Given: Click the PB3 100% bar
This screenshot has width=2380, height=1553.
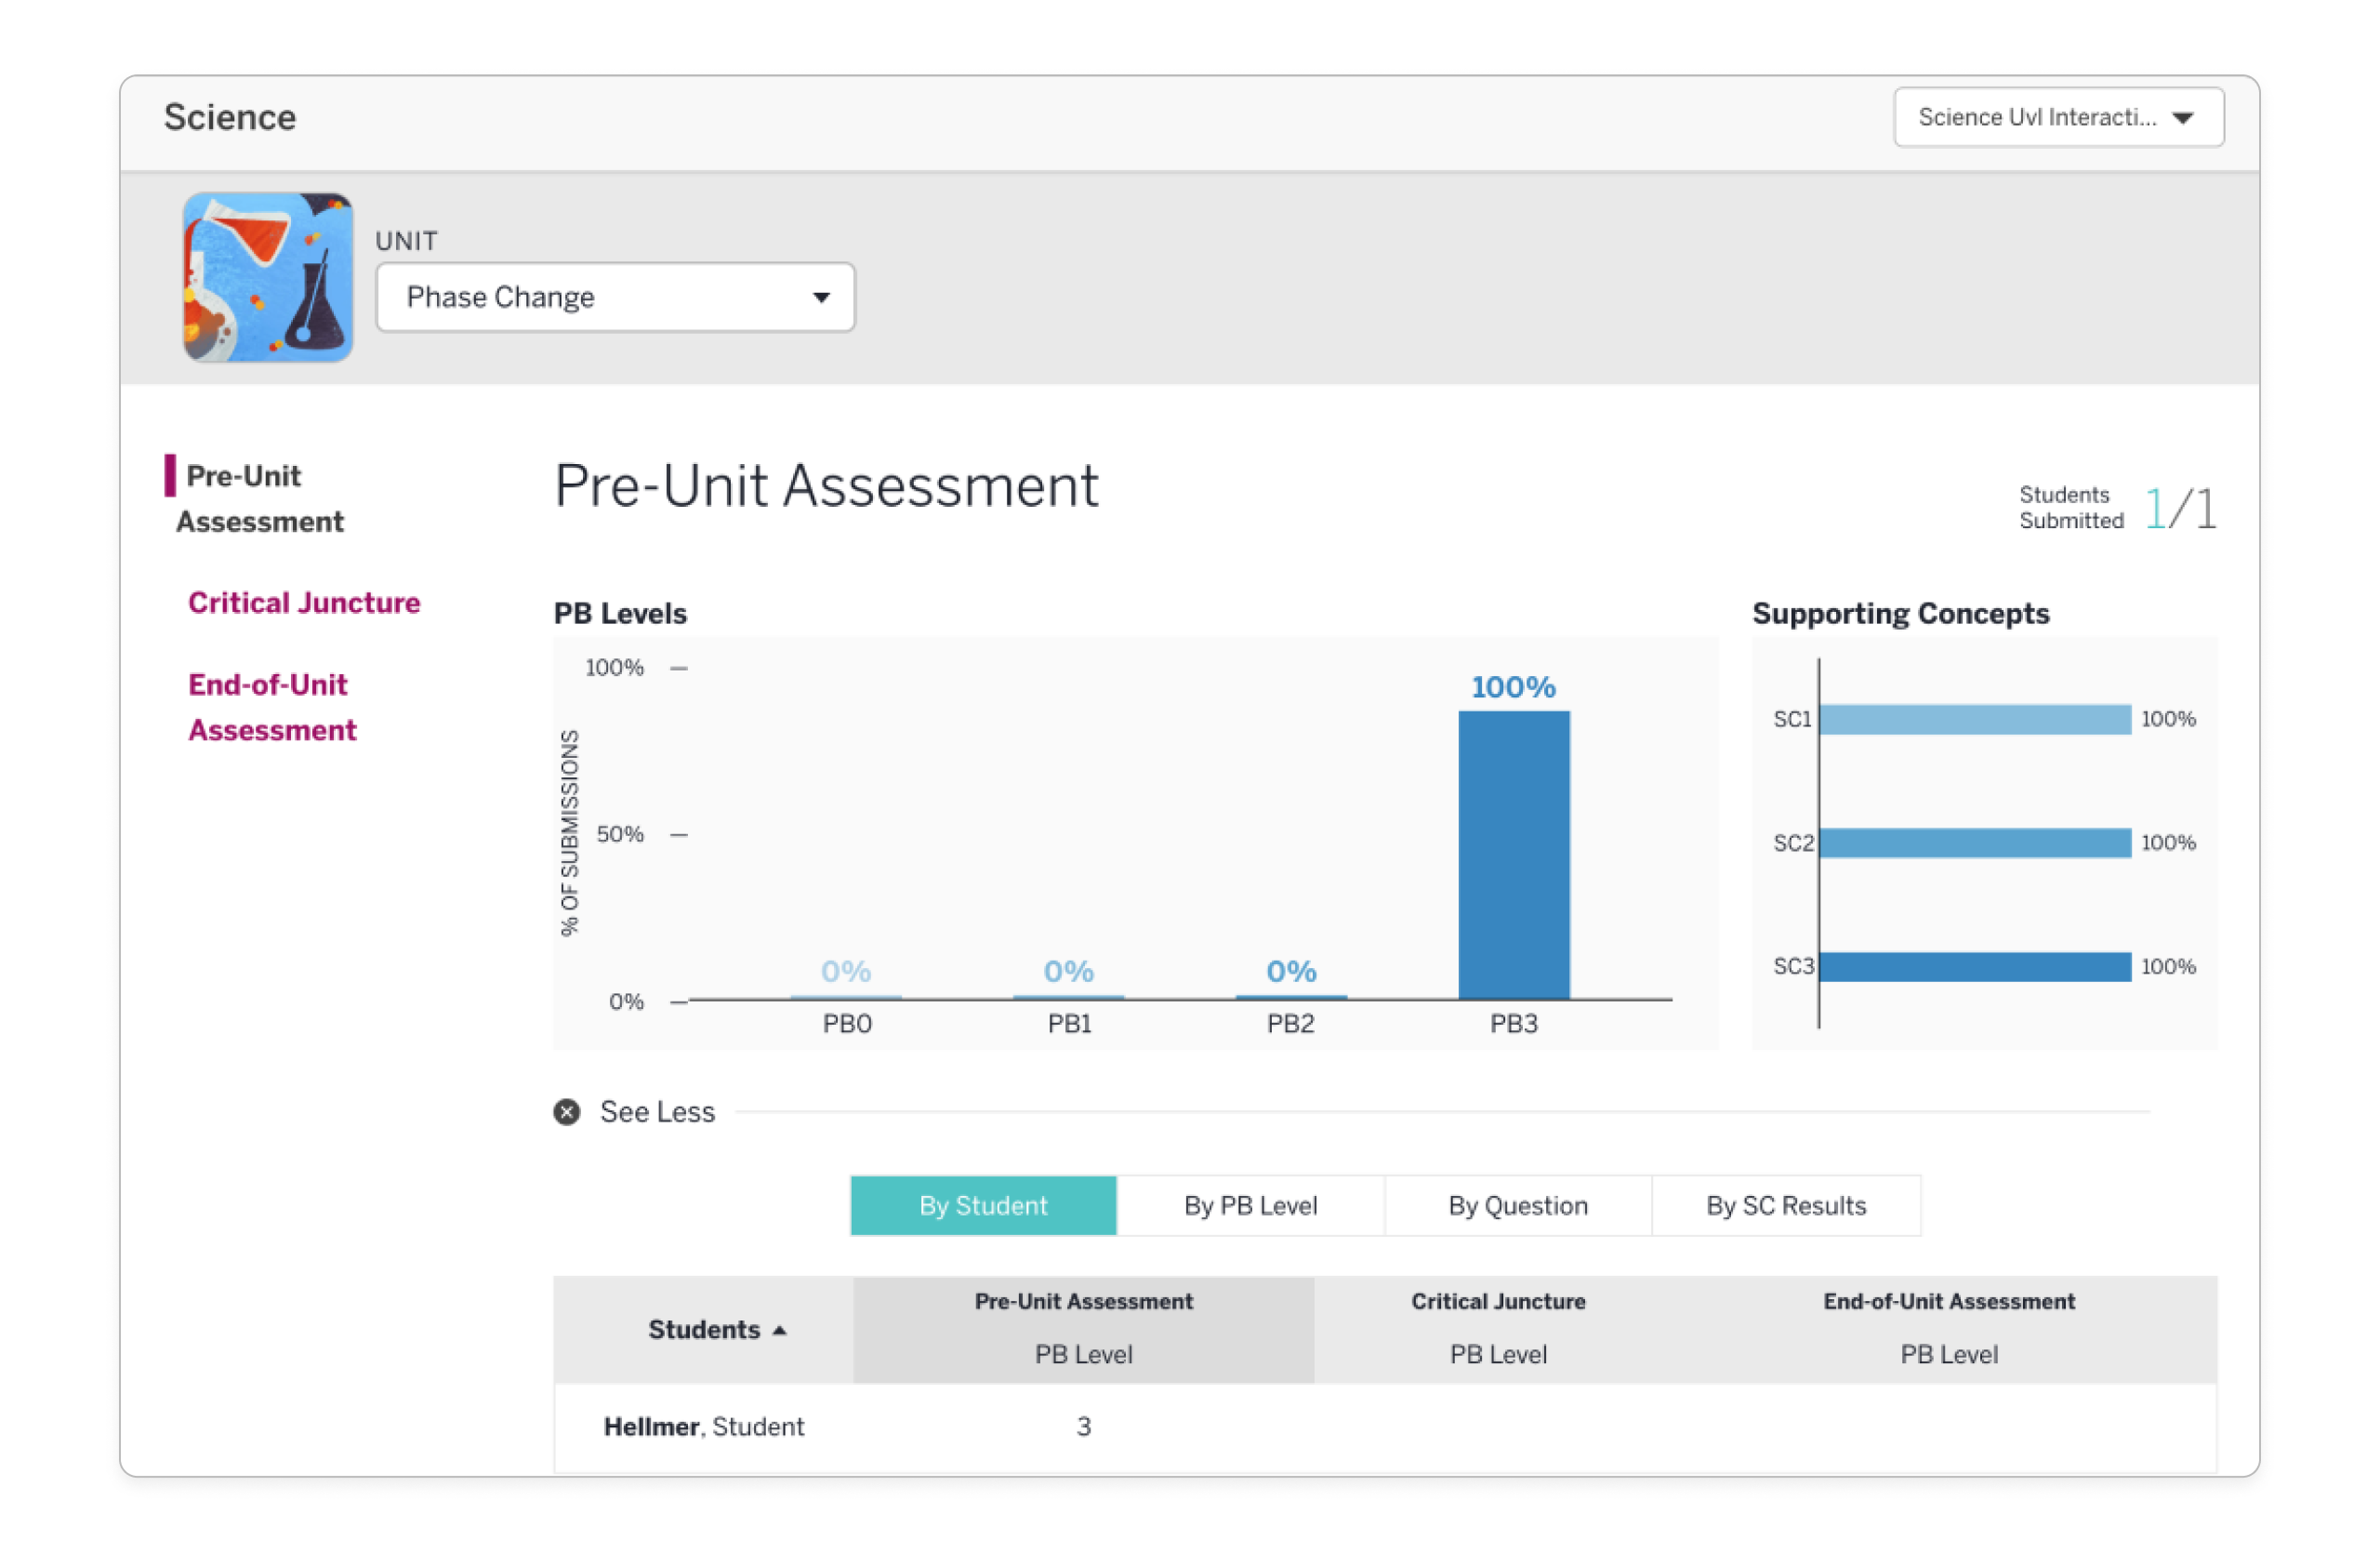Looking at the screenshot, I should 1513,854.
